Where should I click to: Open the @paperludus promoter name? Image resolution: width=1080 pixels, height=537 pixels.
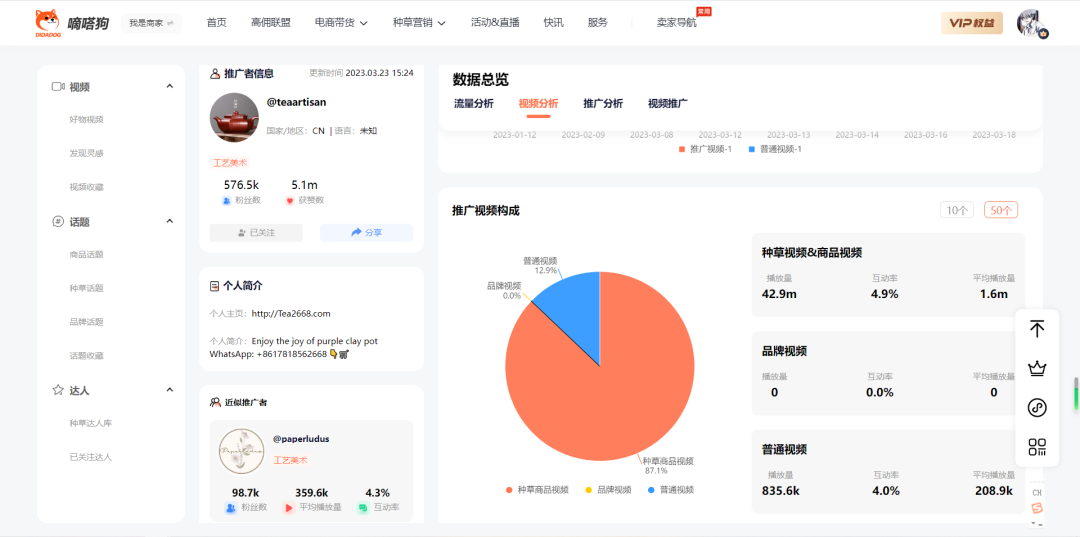301,439
